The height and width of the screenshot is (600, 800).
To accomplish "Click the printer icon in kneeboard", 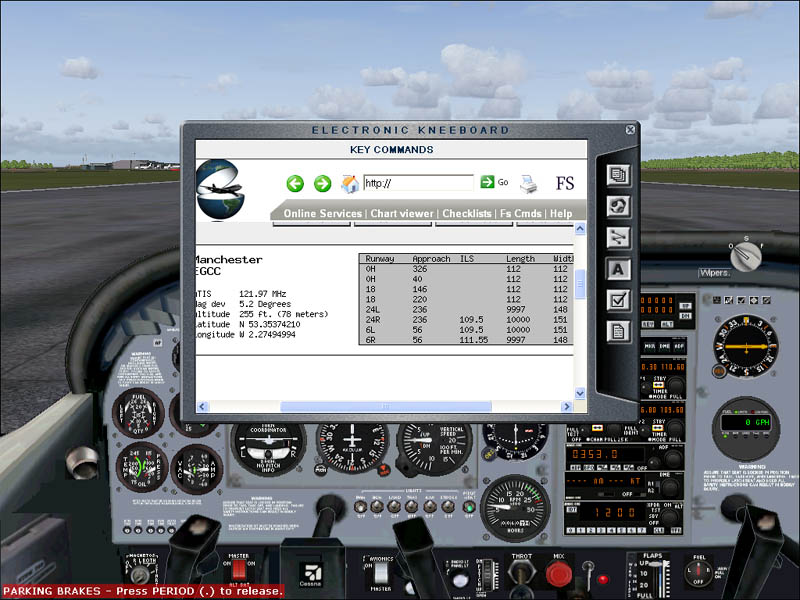I will (529, 184).
